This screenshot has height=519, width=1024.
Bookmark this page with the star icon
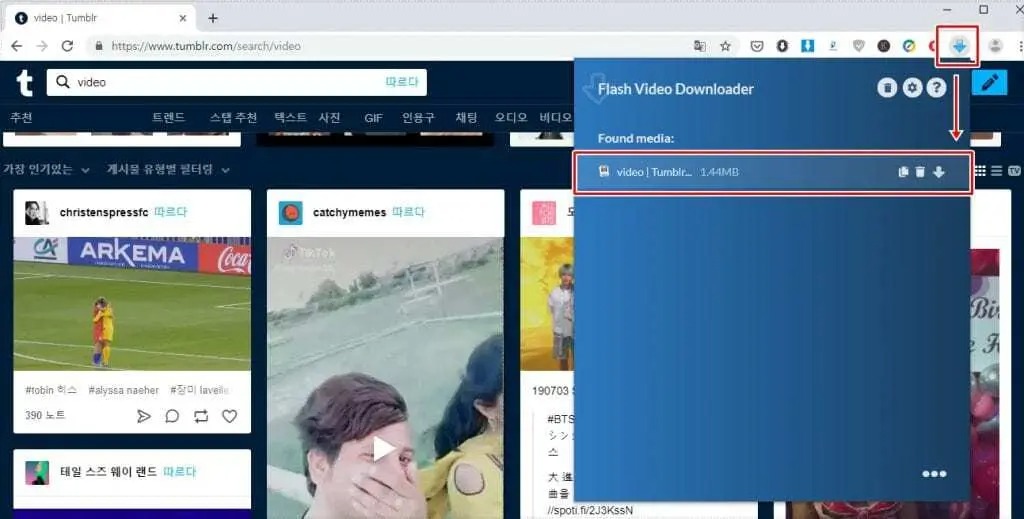coord(725,46)
